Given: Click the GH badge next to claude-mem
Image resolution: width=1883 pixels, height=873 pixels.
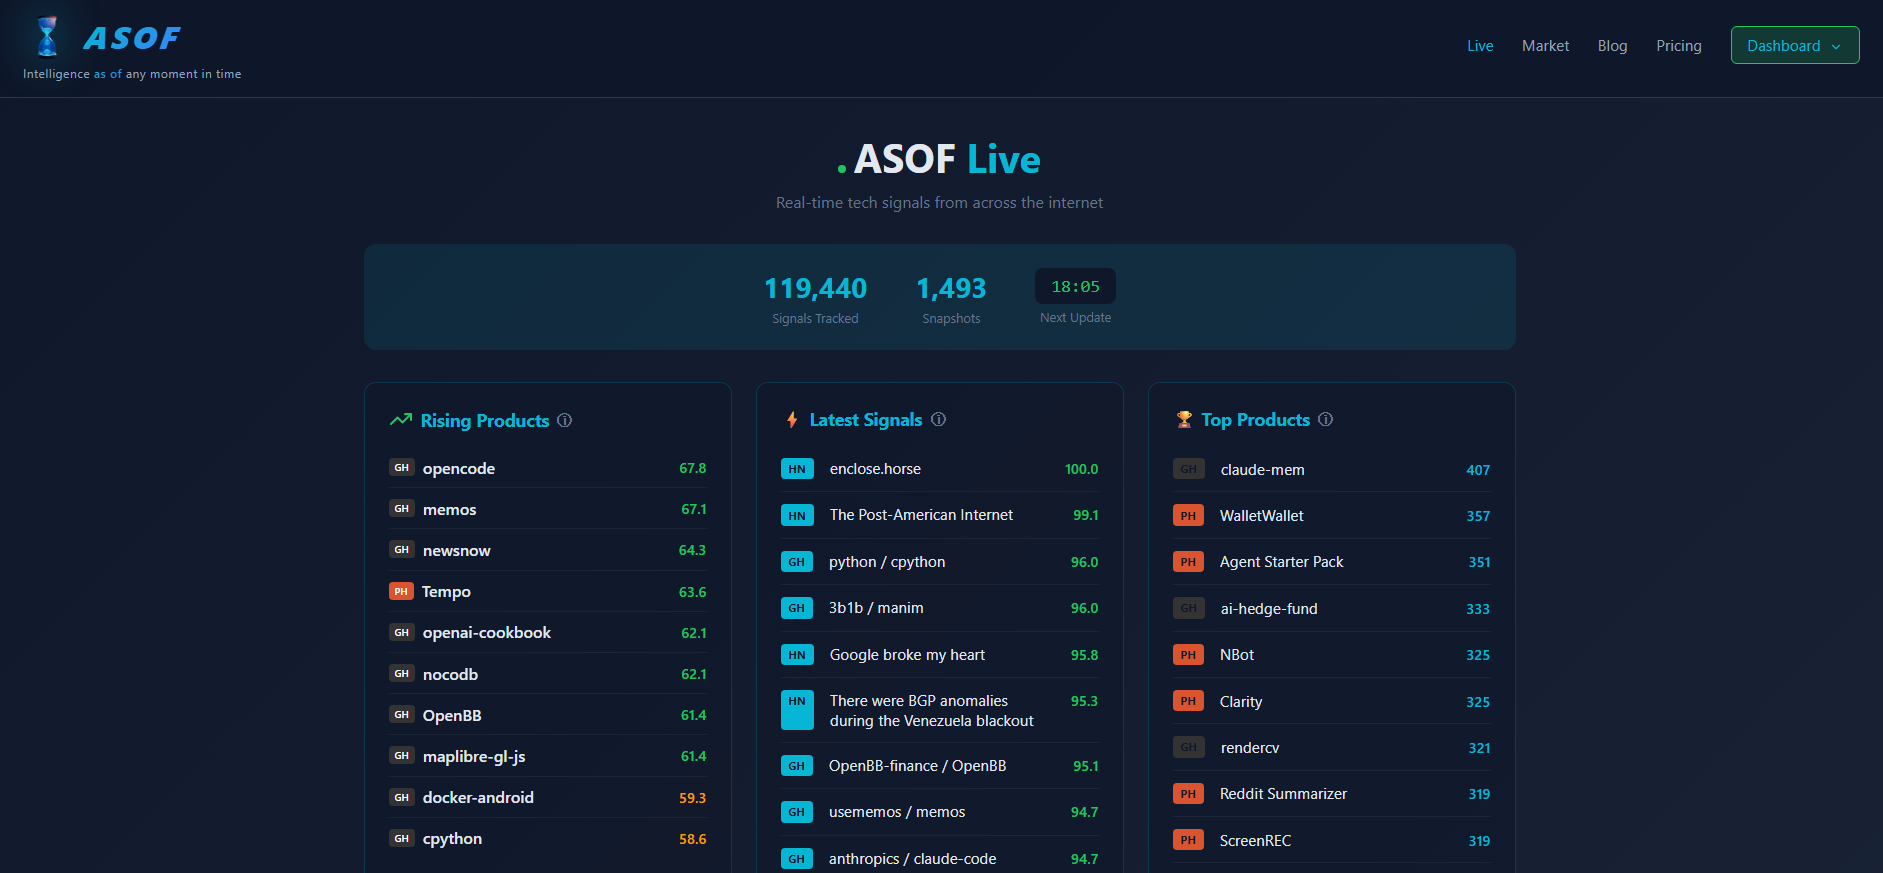Looking at the screenshot, I should tap(1189, 469).
